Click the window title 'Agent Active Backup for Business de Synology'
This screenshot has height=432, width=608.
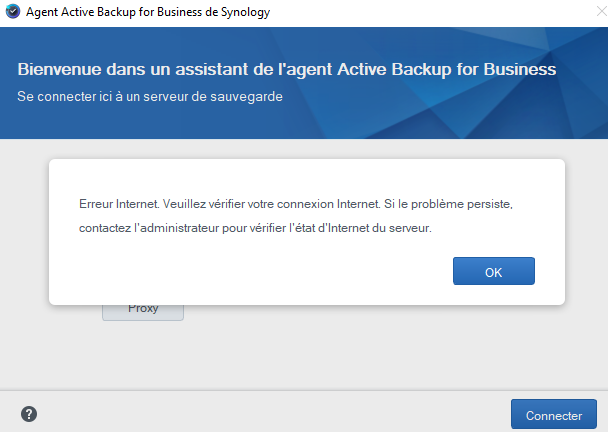(x=147, y=13)
